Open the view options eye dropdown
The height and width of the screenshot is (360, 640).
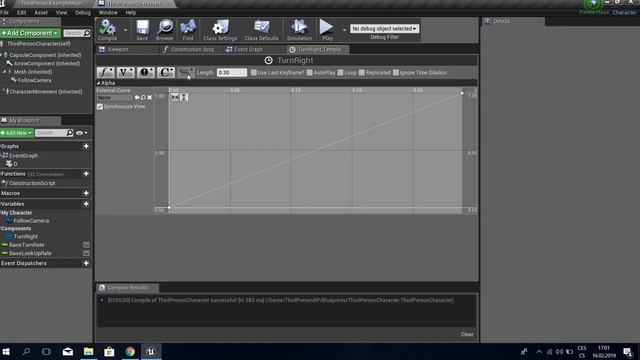coord(82,133)
